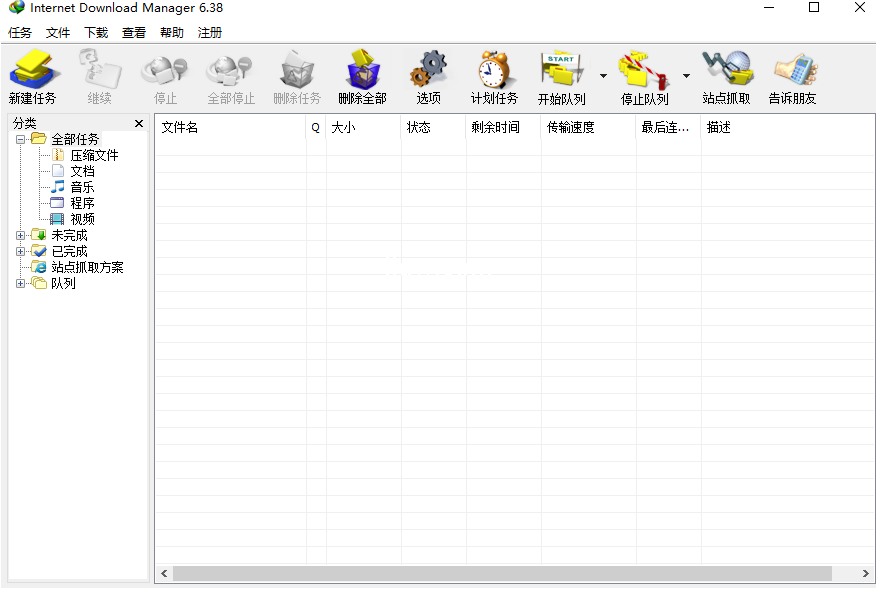Click the 全部停止 stop all icon
The height and width of the screenshot is (589, 876).
230,71
